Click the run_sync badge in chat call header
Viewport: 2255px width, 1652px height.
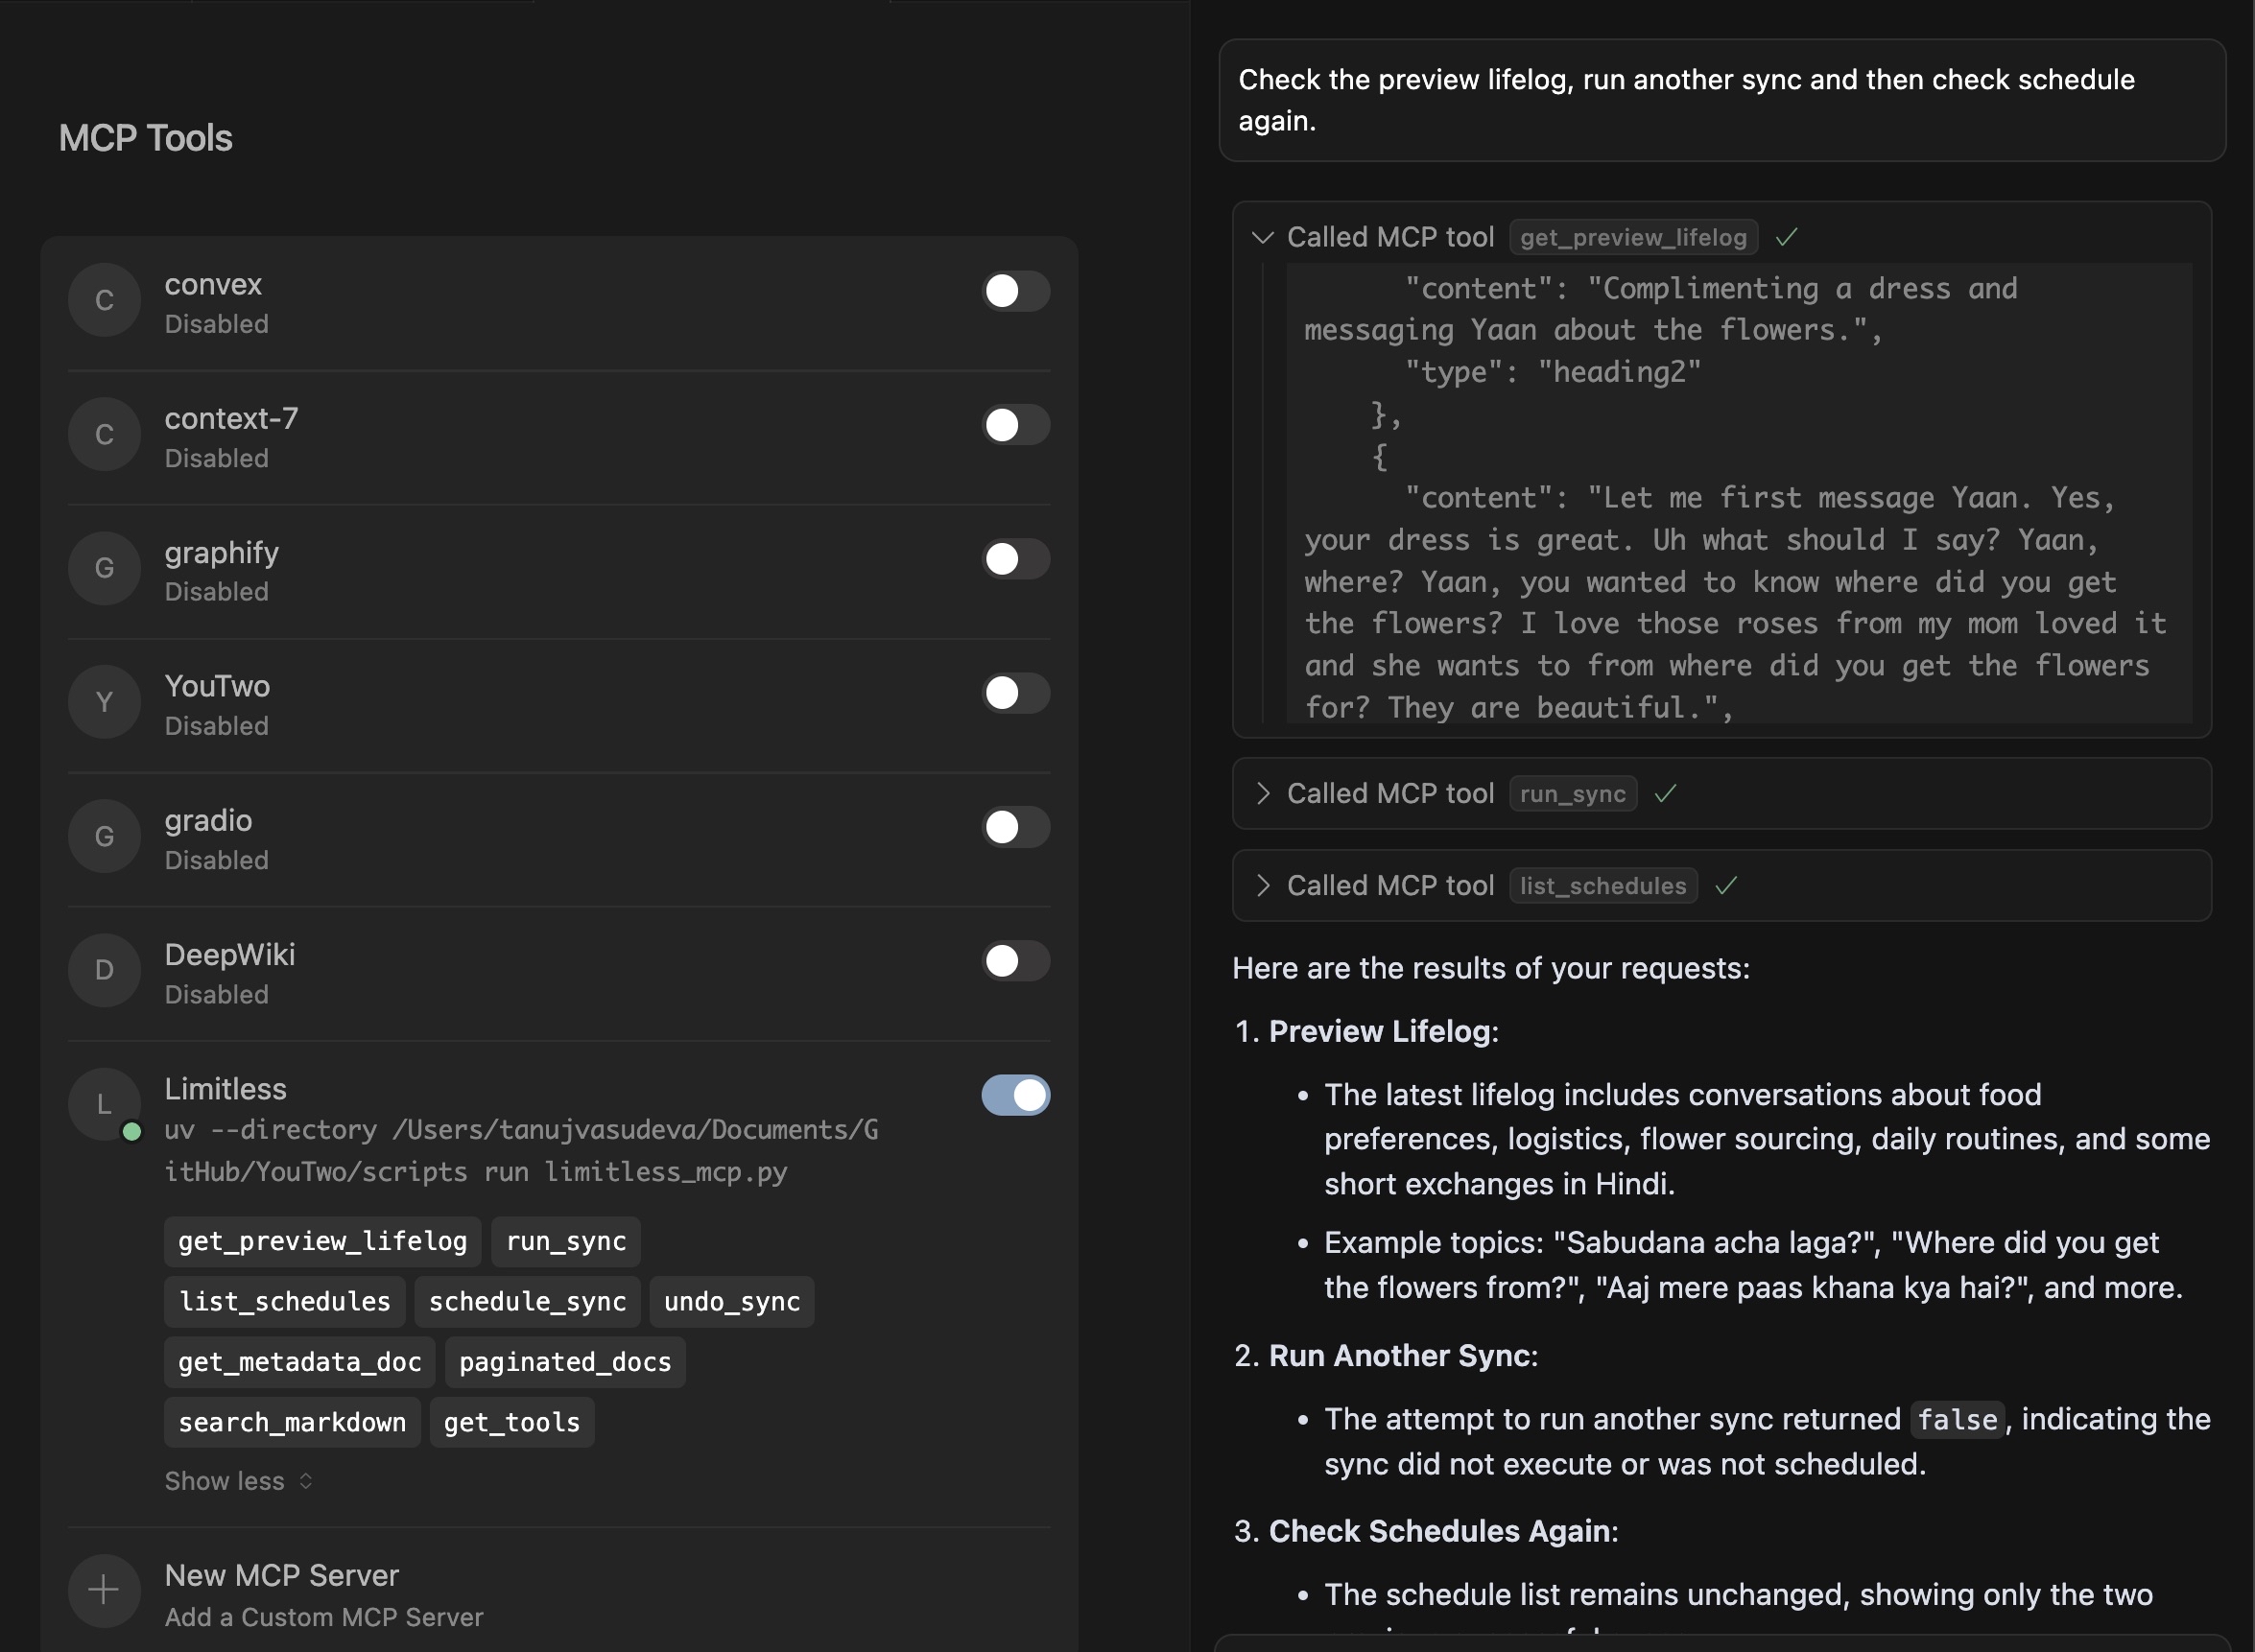pyautogui.click(x=1573, y=793)
